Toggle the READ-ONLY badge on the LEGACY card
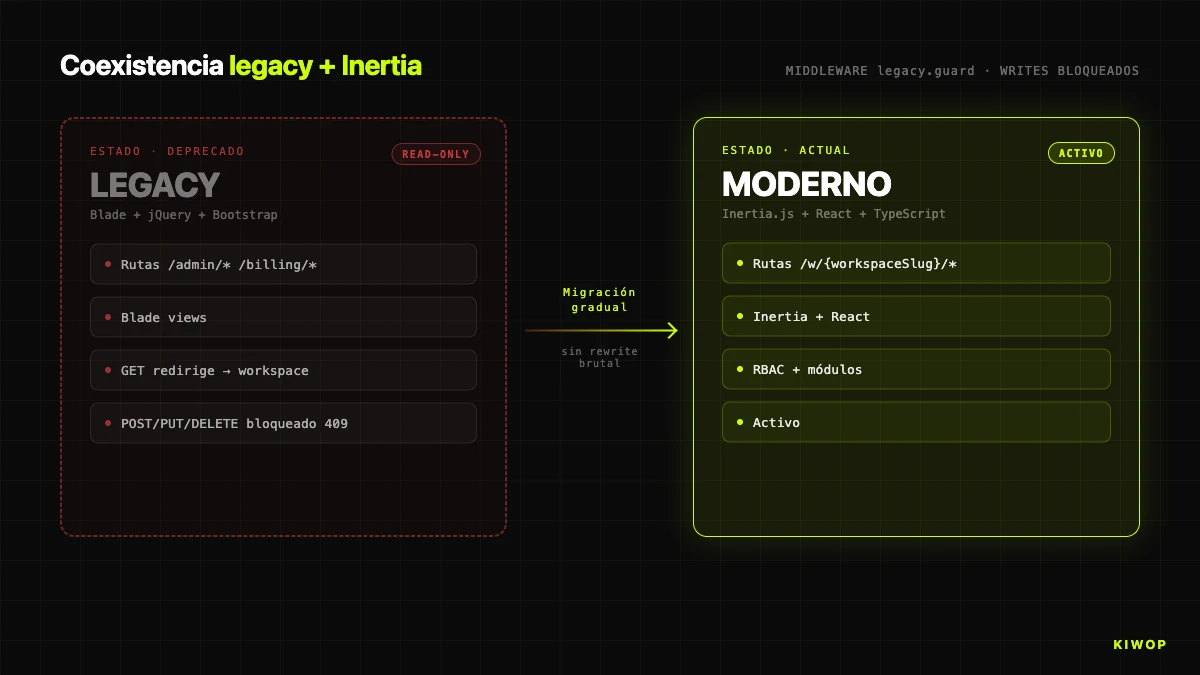1200x675 pixels. 436,154
